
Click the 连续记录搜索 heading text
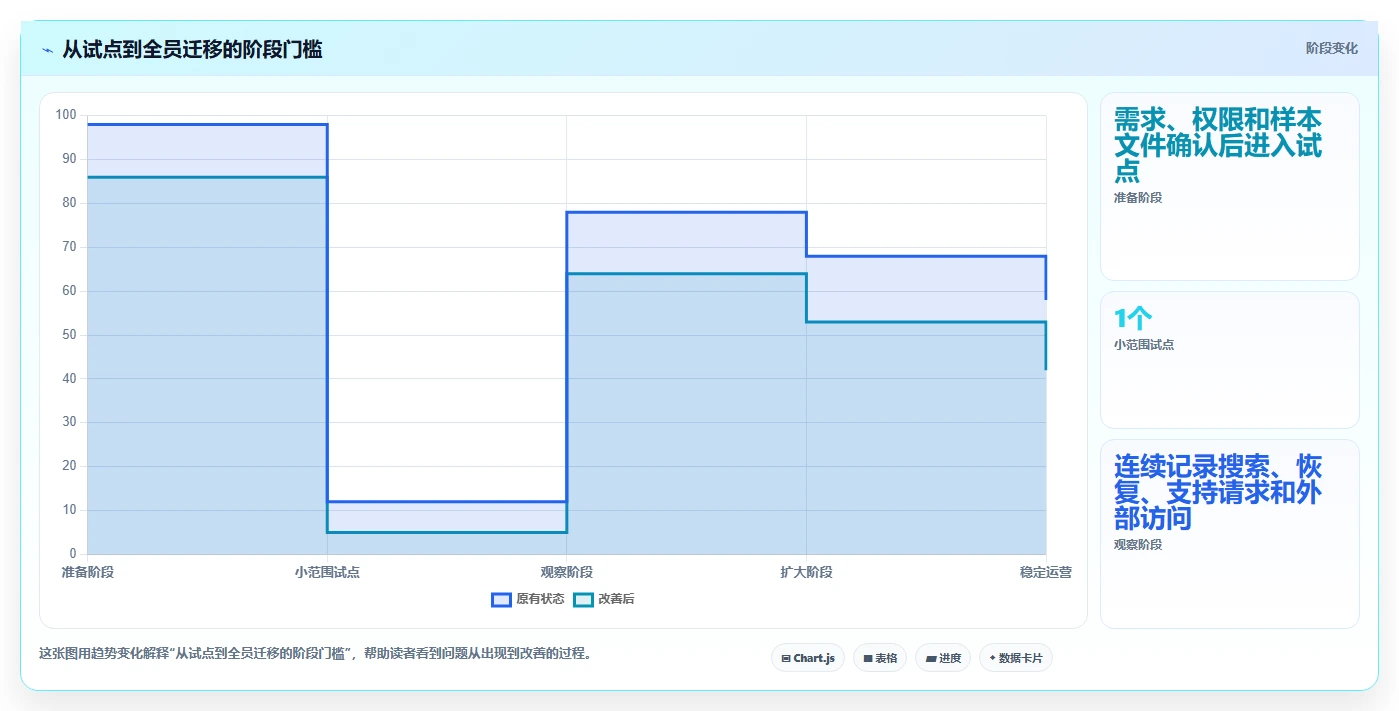click(1218, 493)
